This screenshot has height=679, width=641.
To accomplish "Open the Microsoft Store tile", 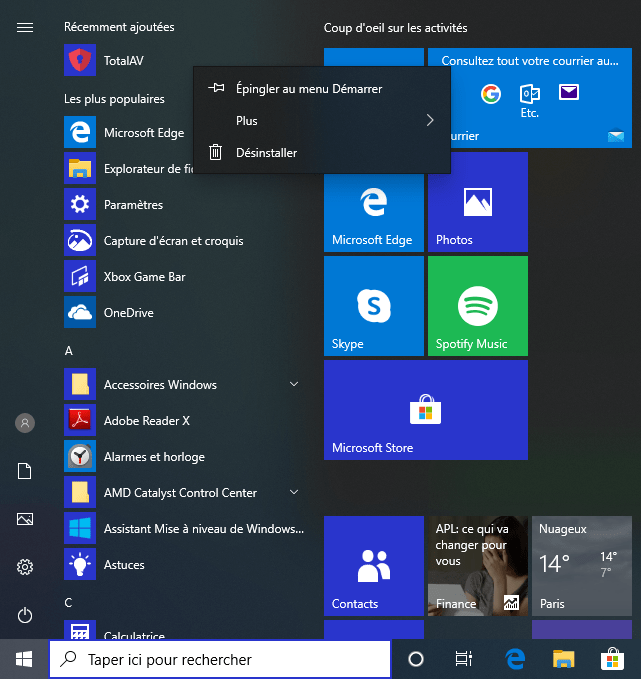I will 426,410.
